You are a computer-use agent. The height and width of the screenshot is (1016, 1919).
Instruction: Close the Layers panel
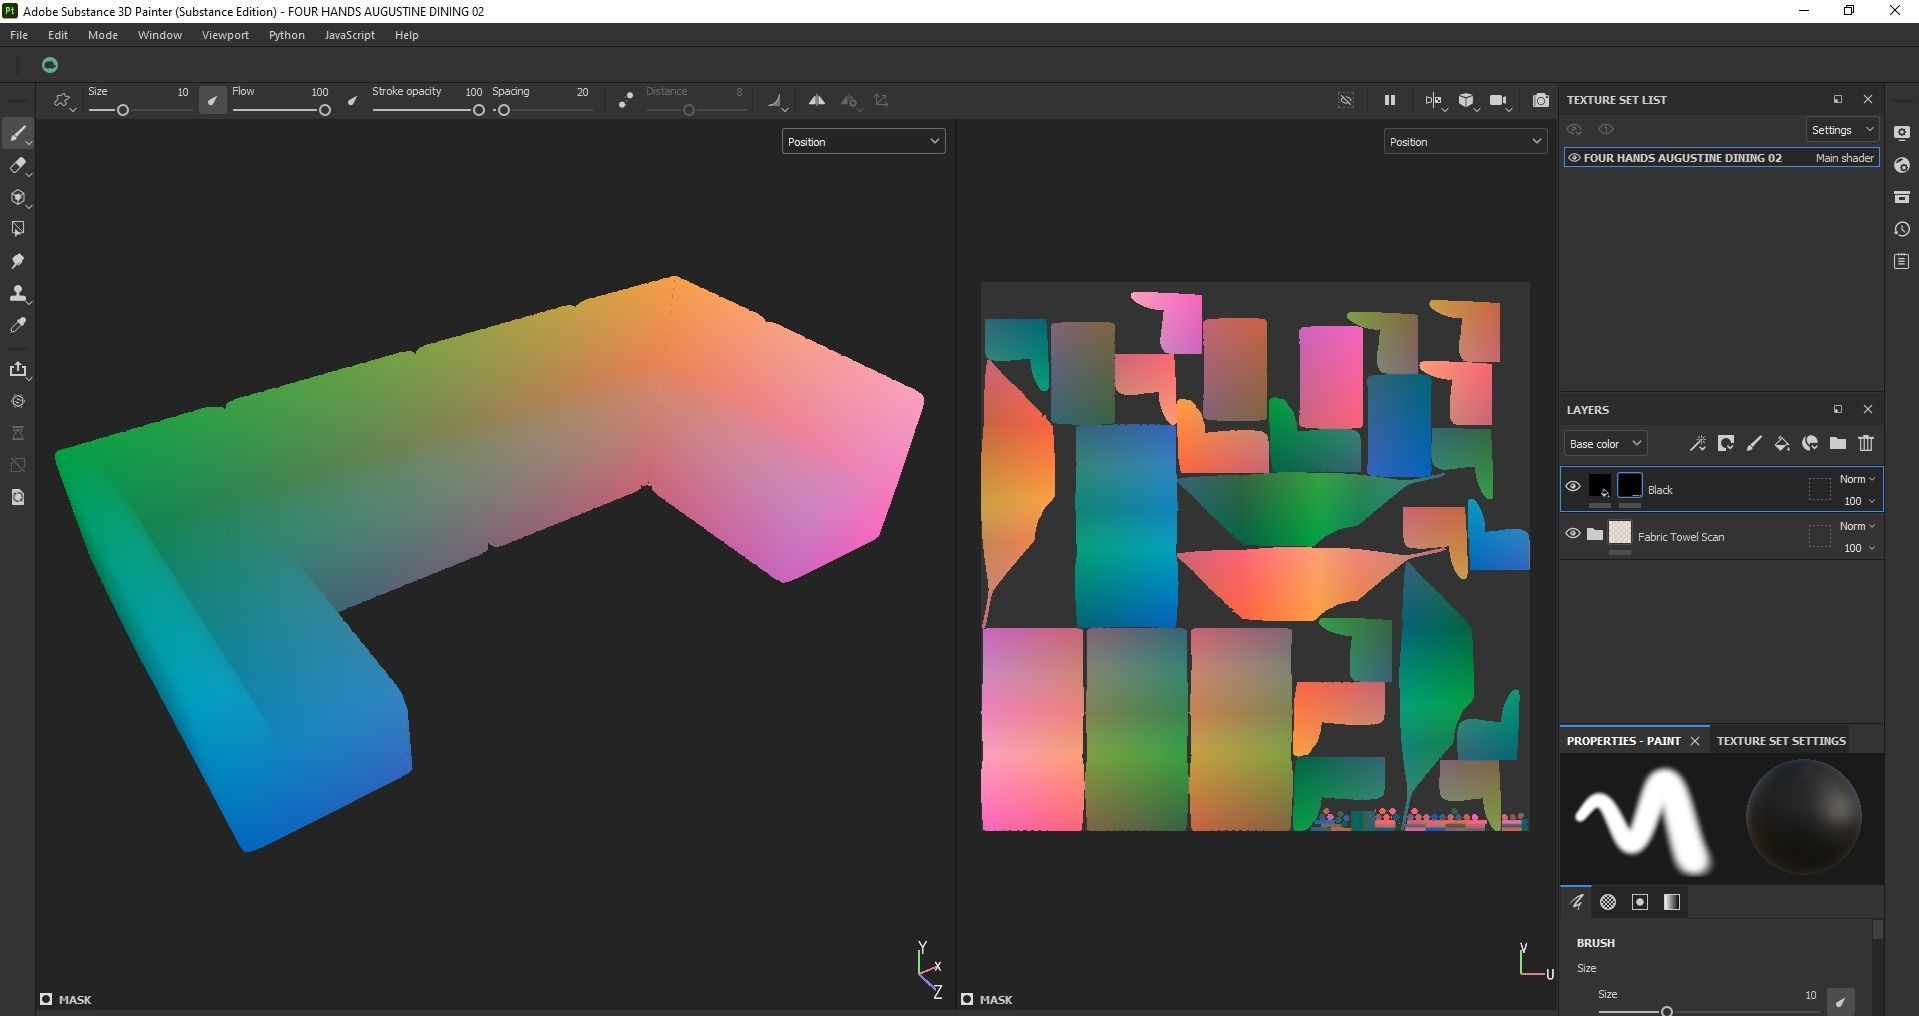(x=1867, y=409)
